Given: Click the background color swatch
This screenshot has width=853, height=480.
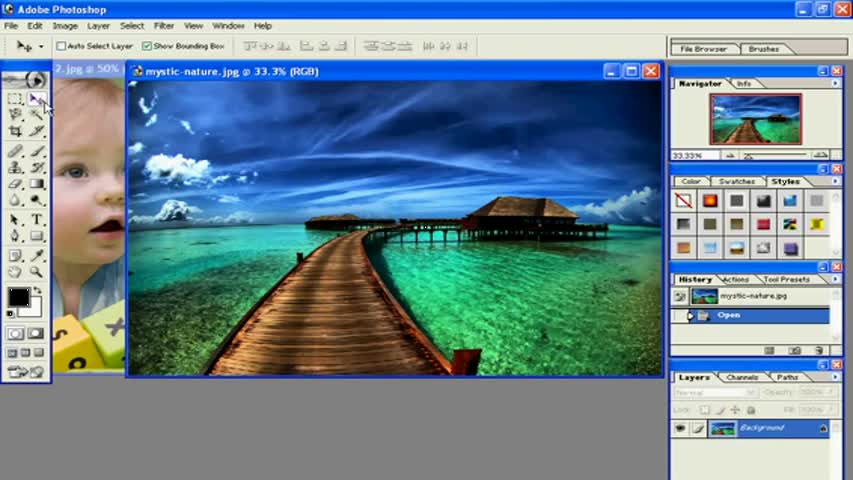Looking at the screenshot, I should pyautogui.click(x=34, y=310).
